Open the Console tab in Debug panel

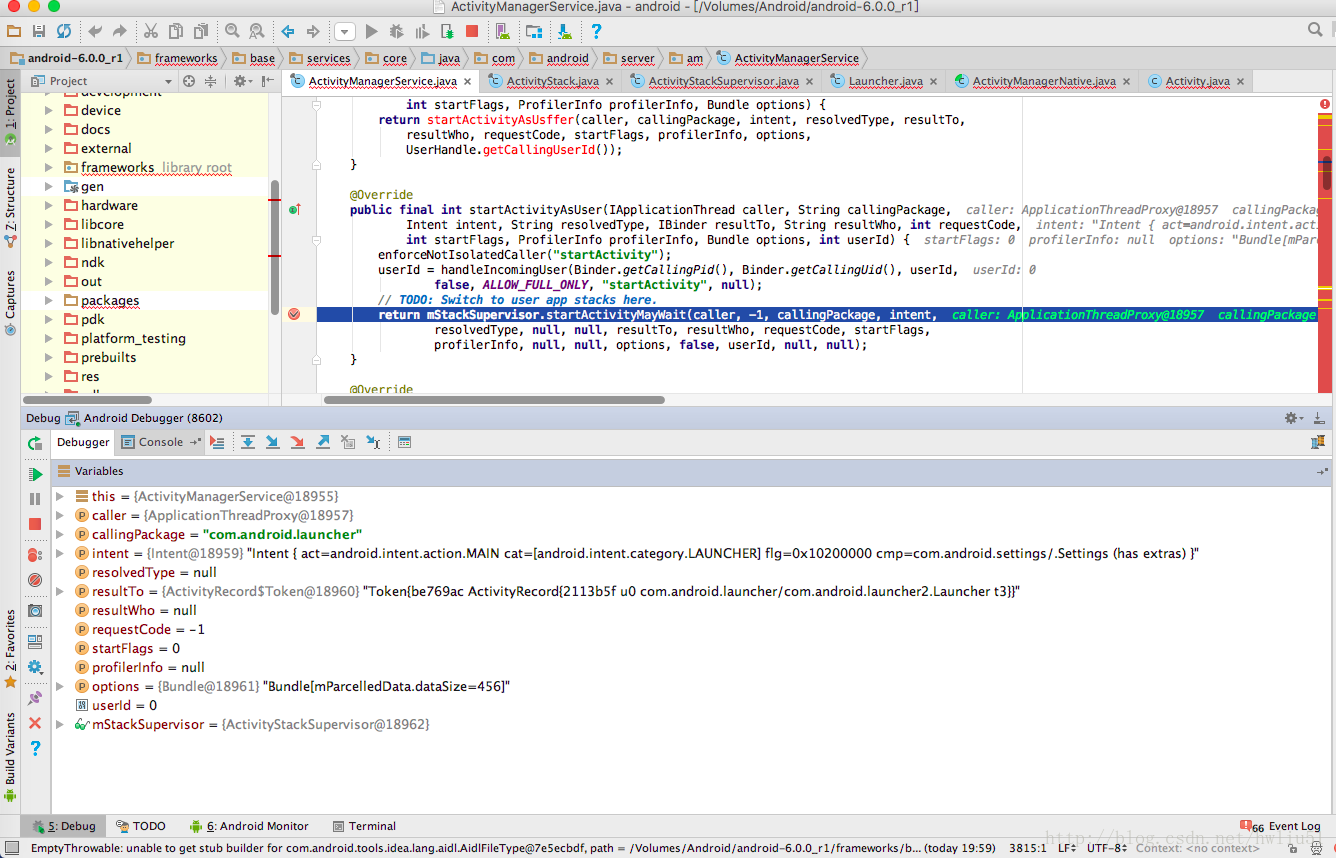(160, 442)
